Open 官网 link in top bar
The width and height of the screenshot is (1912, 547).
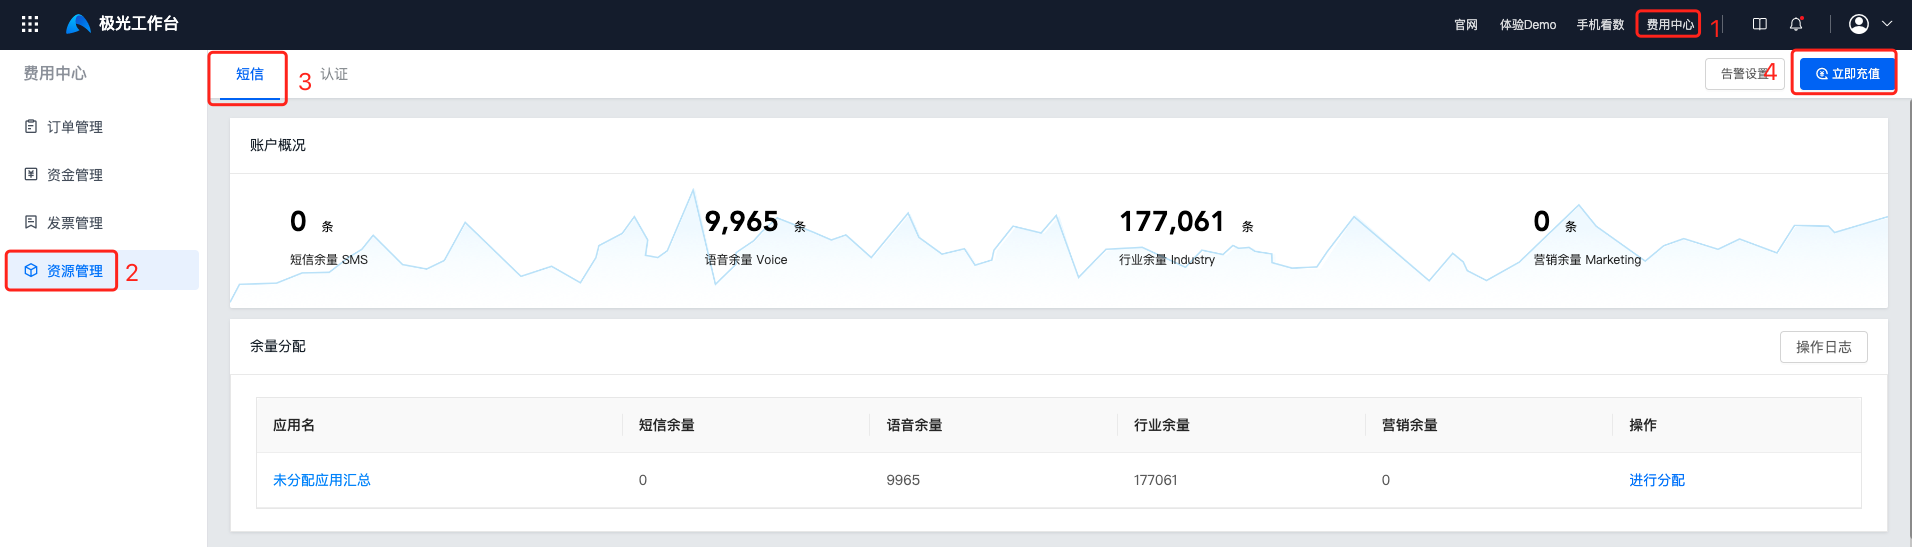(1466, 25)
